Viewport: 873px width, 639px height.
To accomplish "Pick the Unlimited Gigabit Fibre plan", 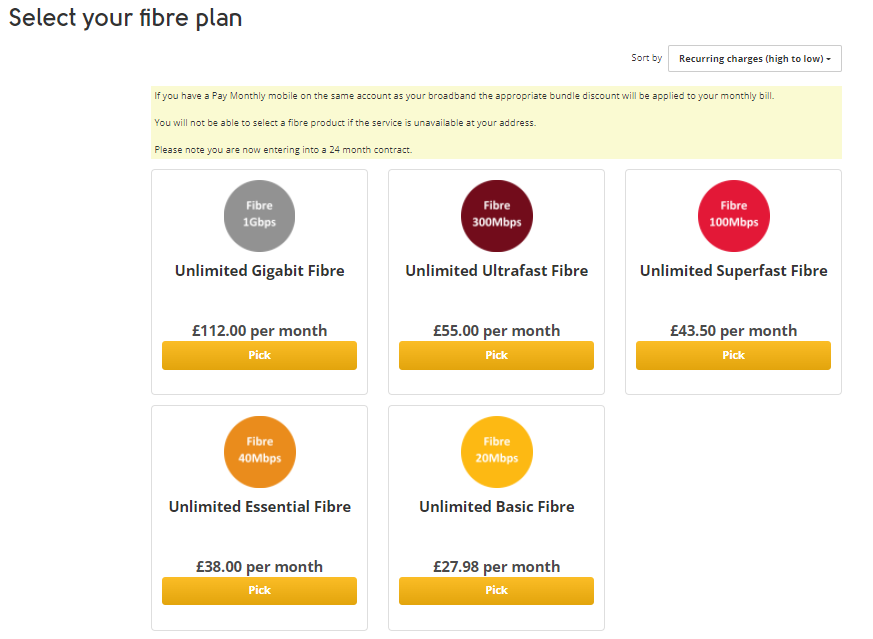I will pyautogui.click(x=259, y=355).
